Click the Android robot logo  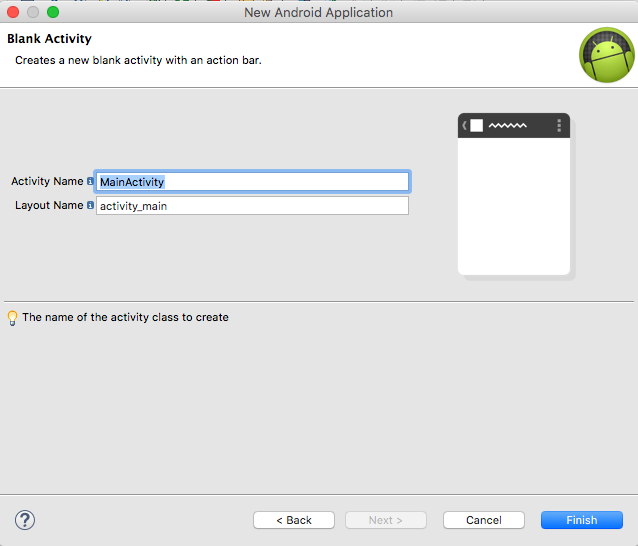[x=607, y=55]
